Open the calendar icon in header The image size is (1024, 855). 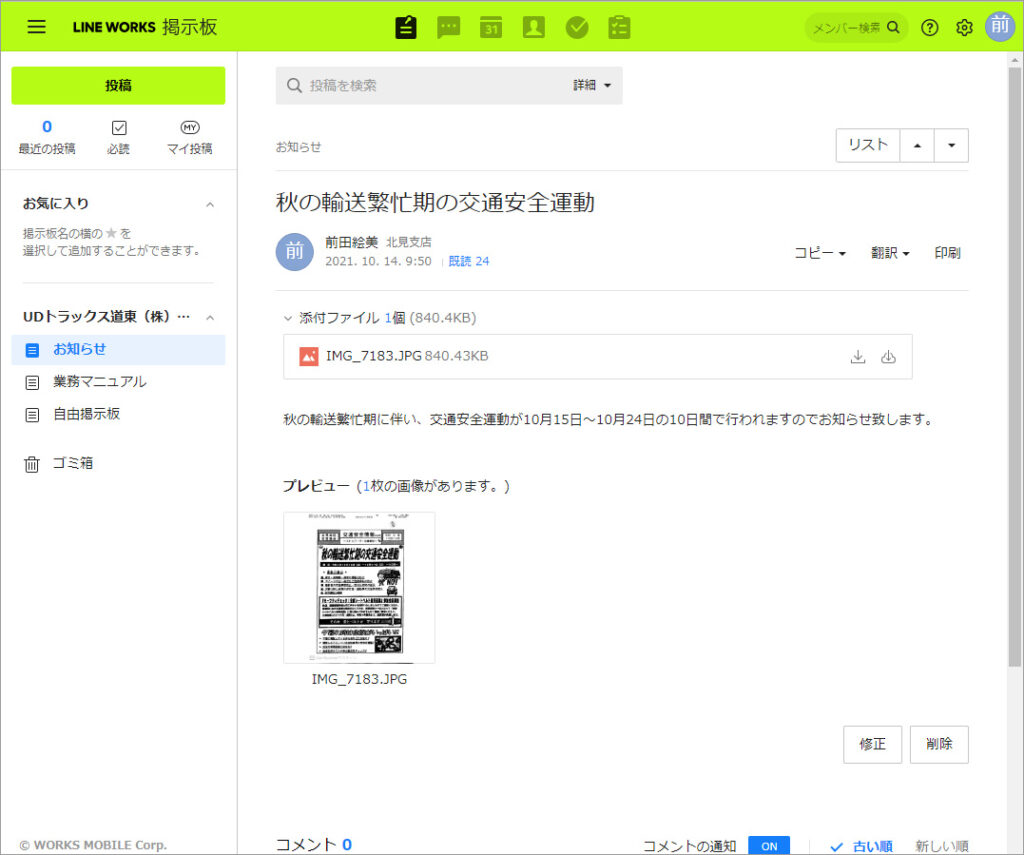click(x=491, y=27)
